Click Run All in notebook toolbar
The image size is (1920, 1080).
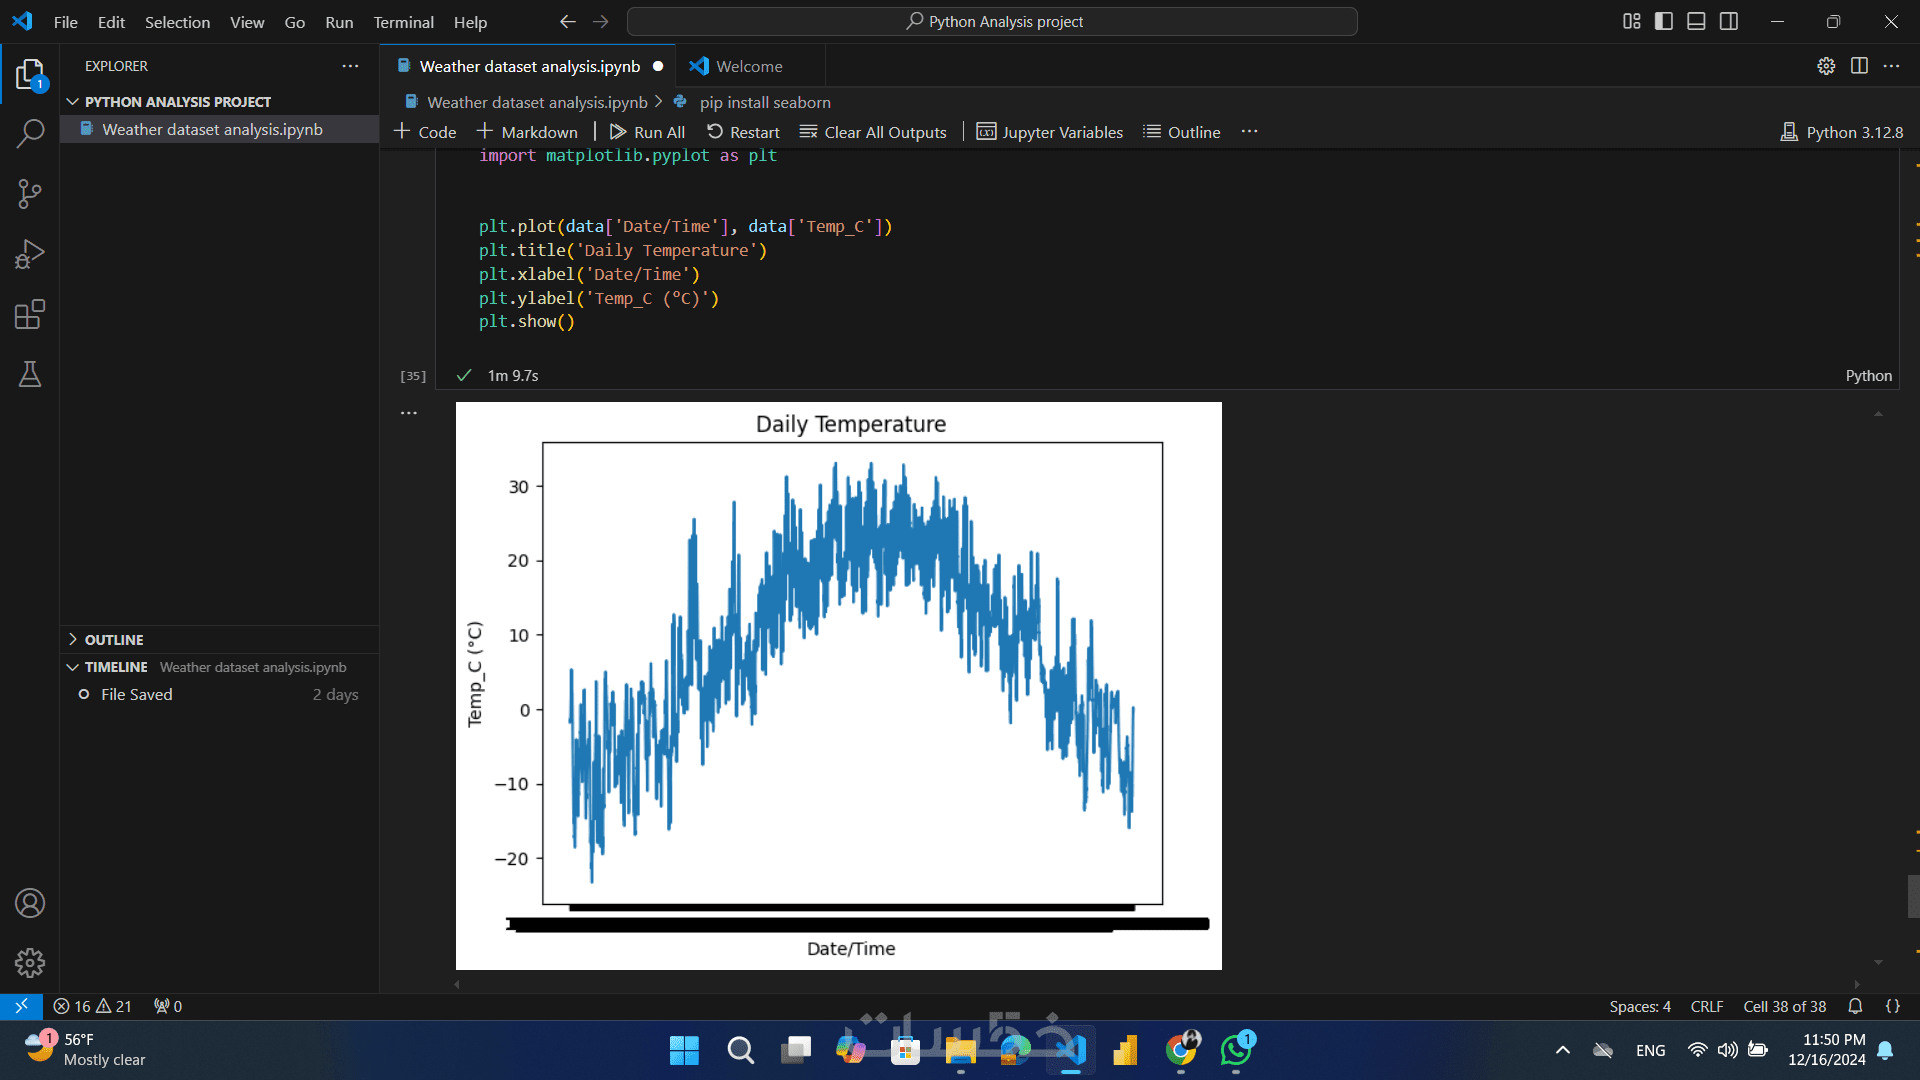coord(647,132)
